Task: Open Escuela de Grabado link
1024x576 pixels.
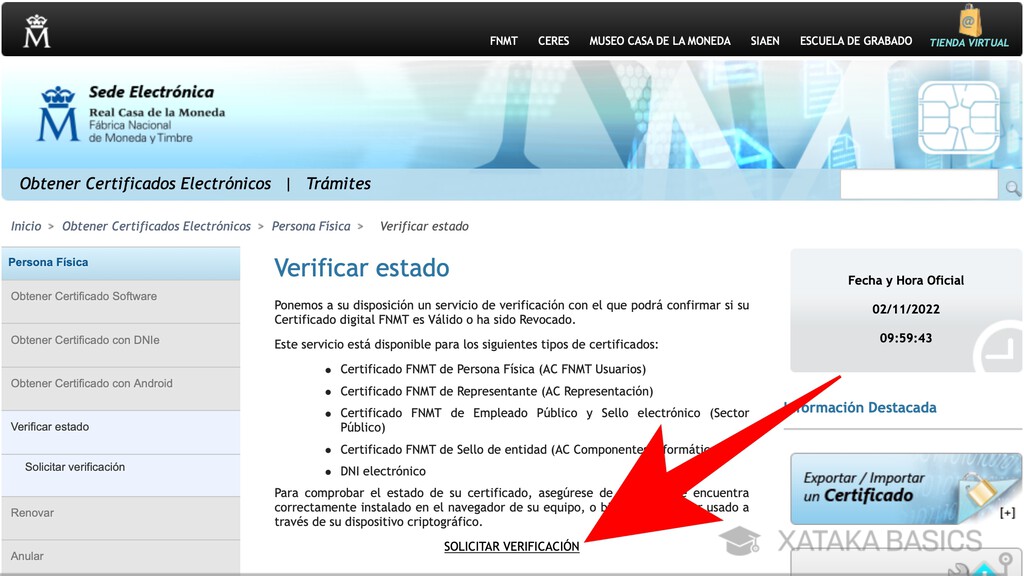Action: 855,41
